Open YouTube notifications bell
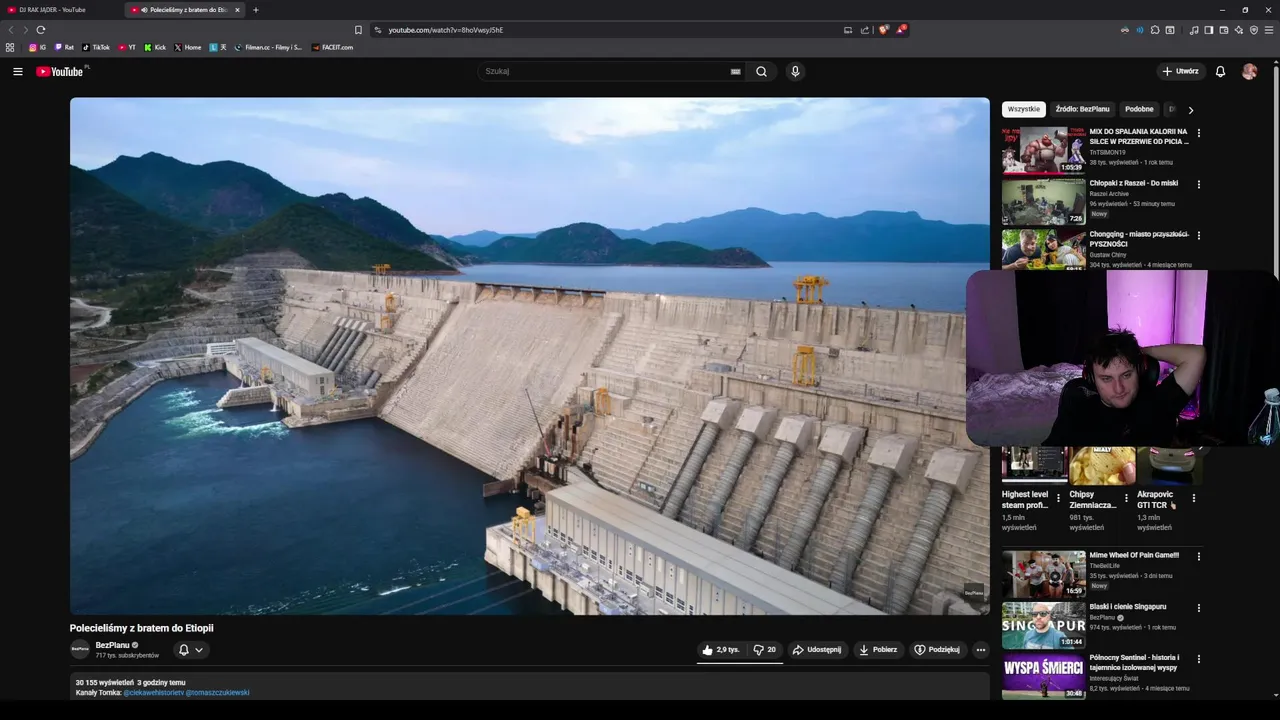Screen dimensions: 1280x720 coord(1220,71)
